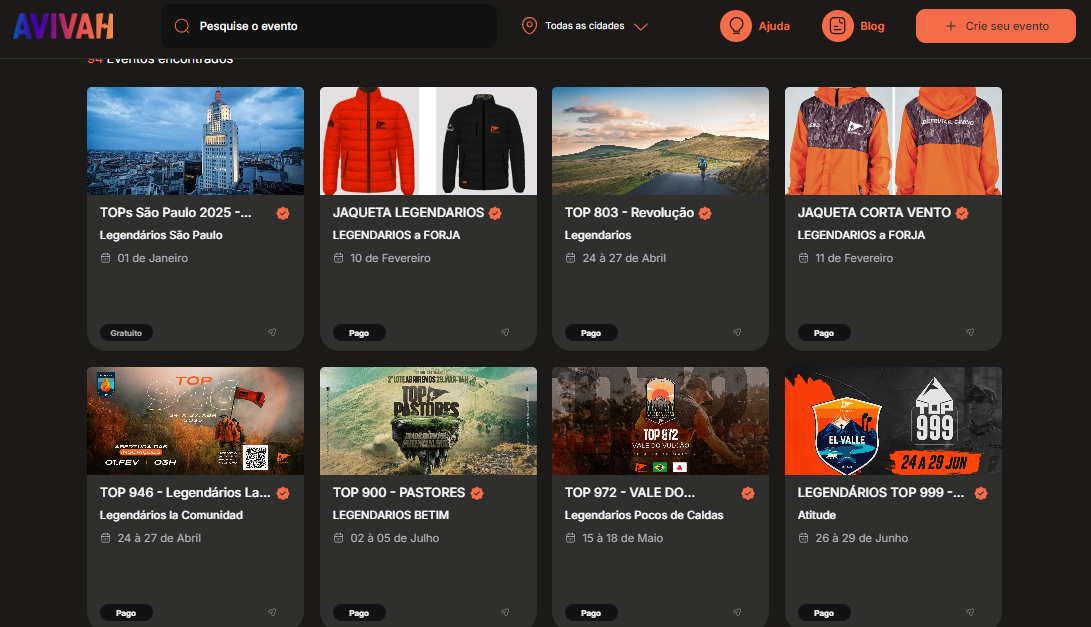This screenshot has width=1091, height=627.
Task: Click verified badge on TOPs São Paulo 2025
Action: point(283,213)
